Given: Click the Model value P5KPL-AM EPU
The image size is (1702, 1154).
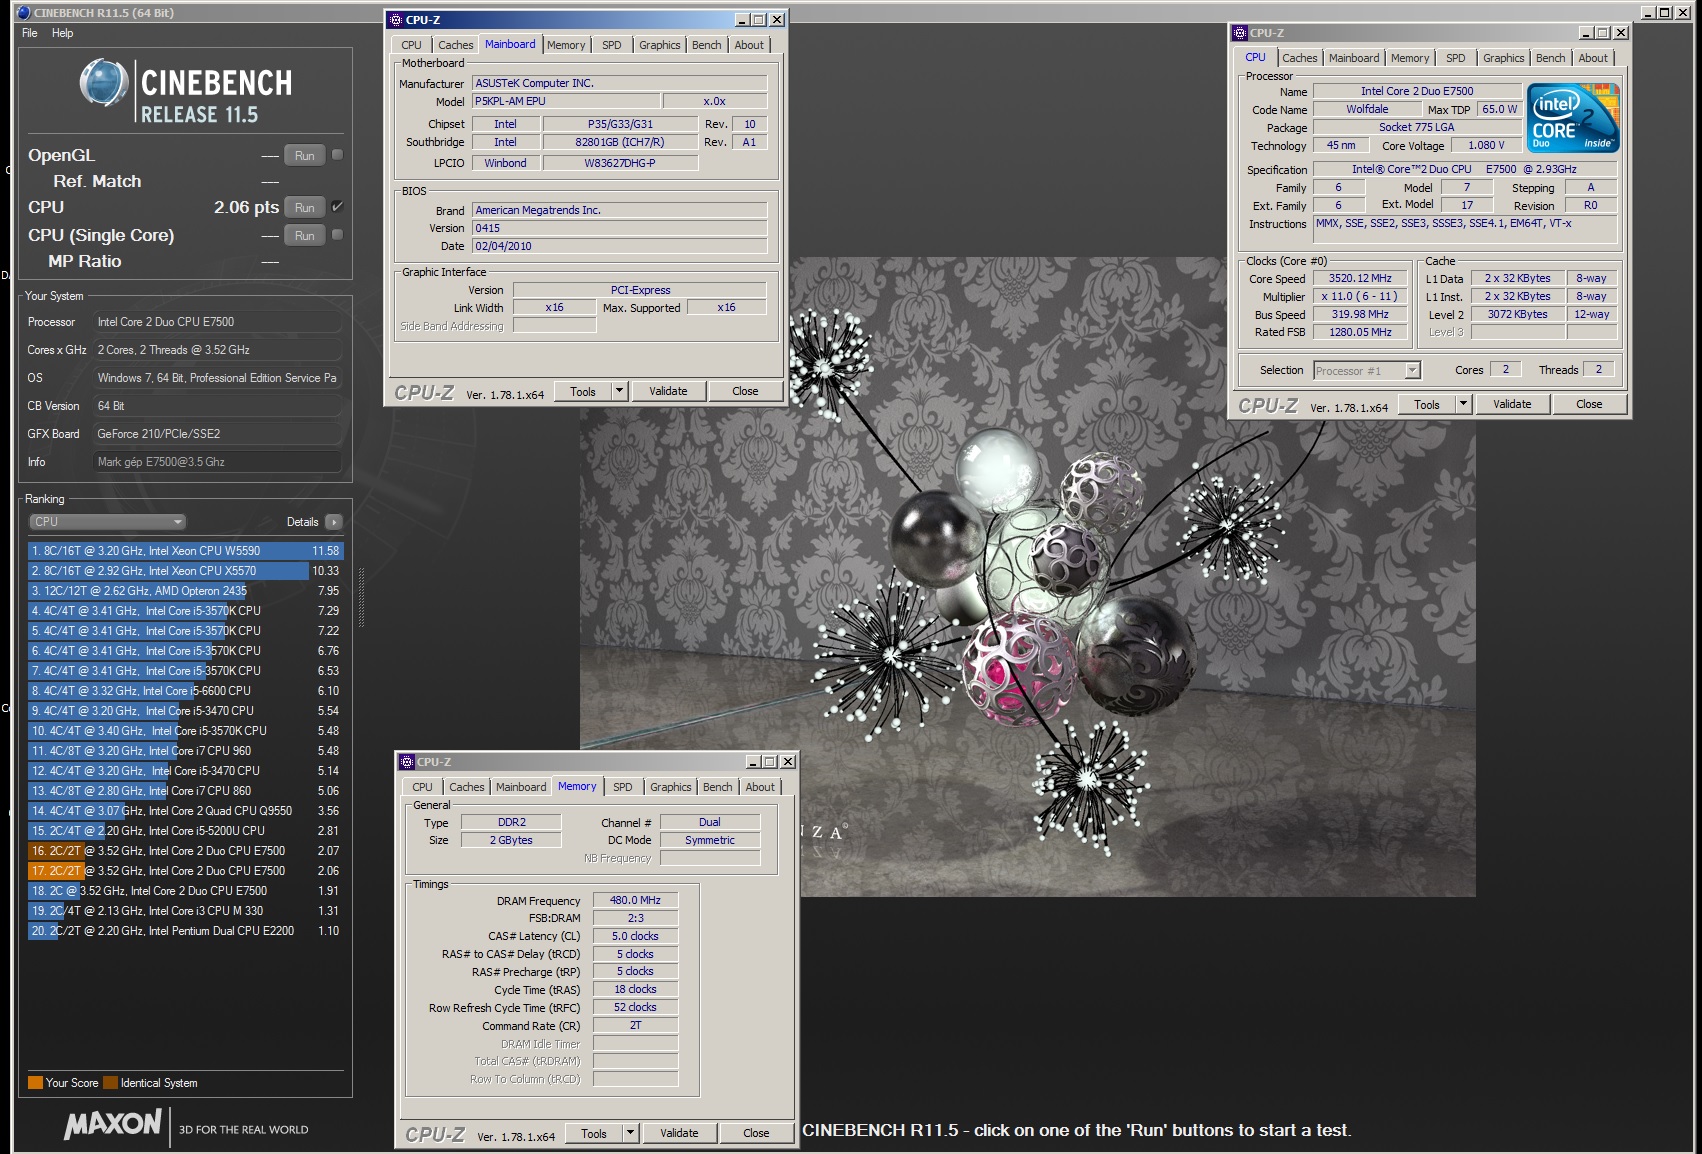Looking at the screenshot, I should (x=566, y=101).
